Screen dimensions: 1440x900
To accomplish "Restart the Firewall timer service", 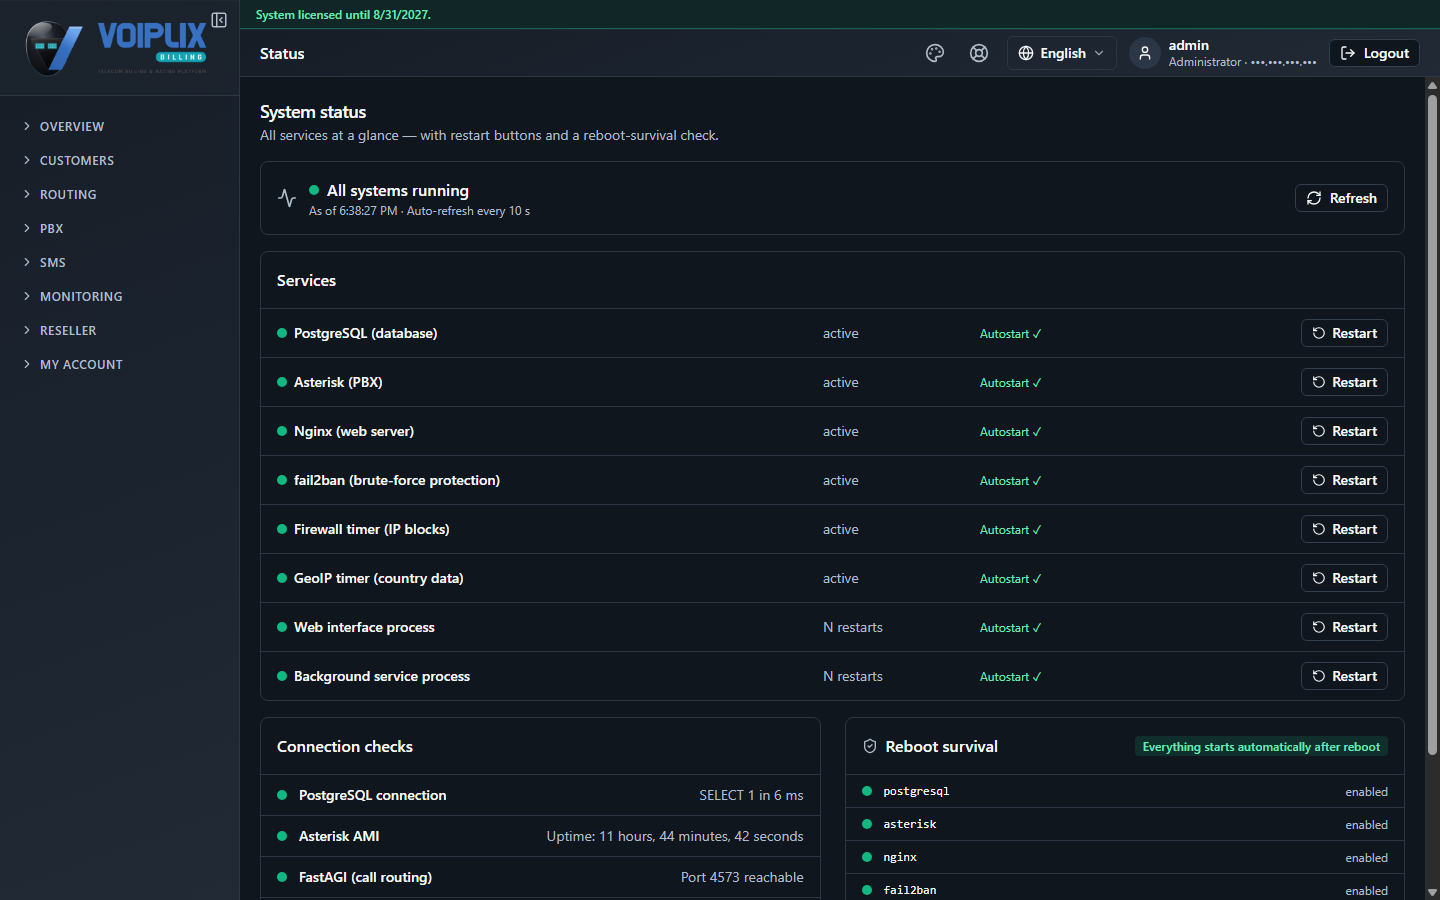I will (1344, 529).
